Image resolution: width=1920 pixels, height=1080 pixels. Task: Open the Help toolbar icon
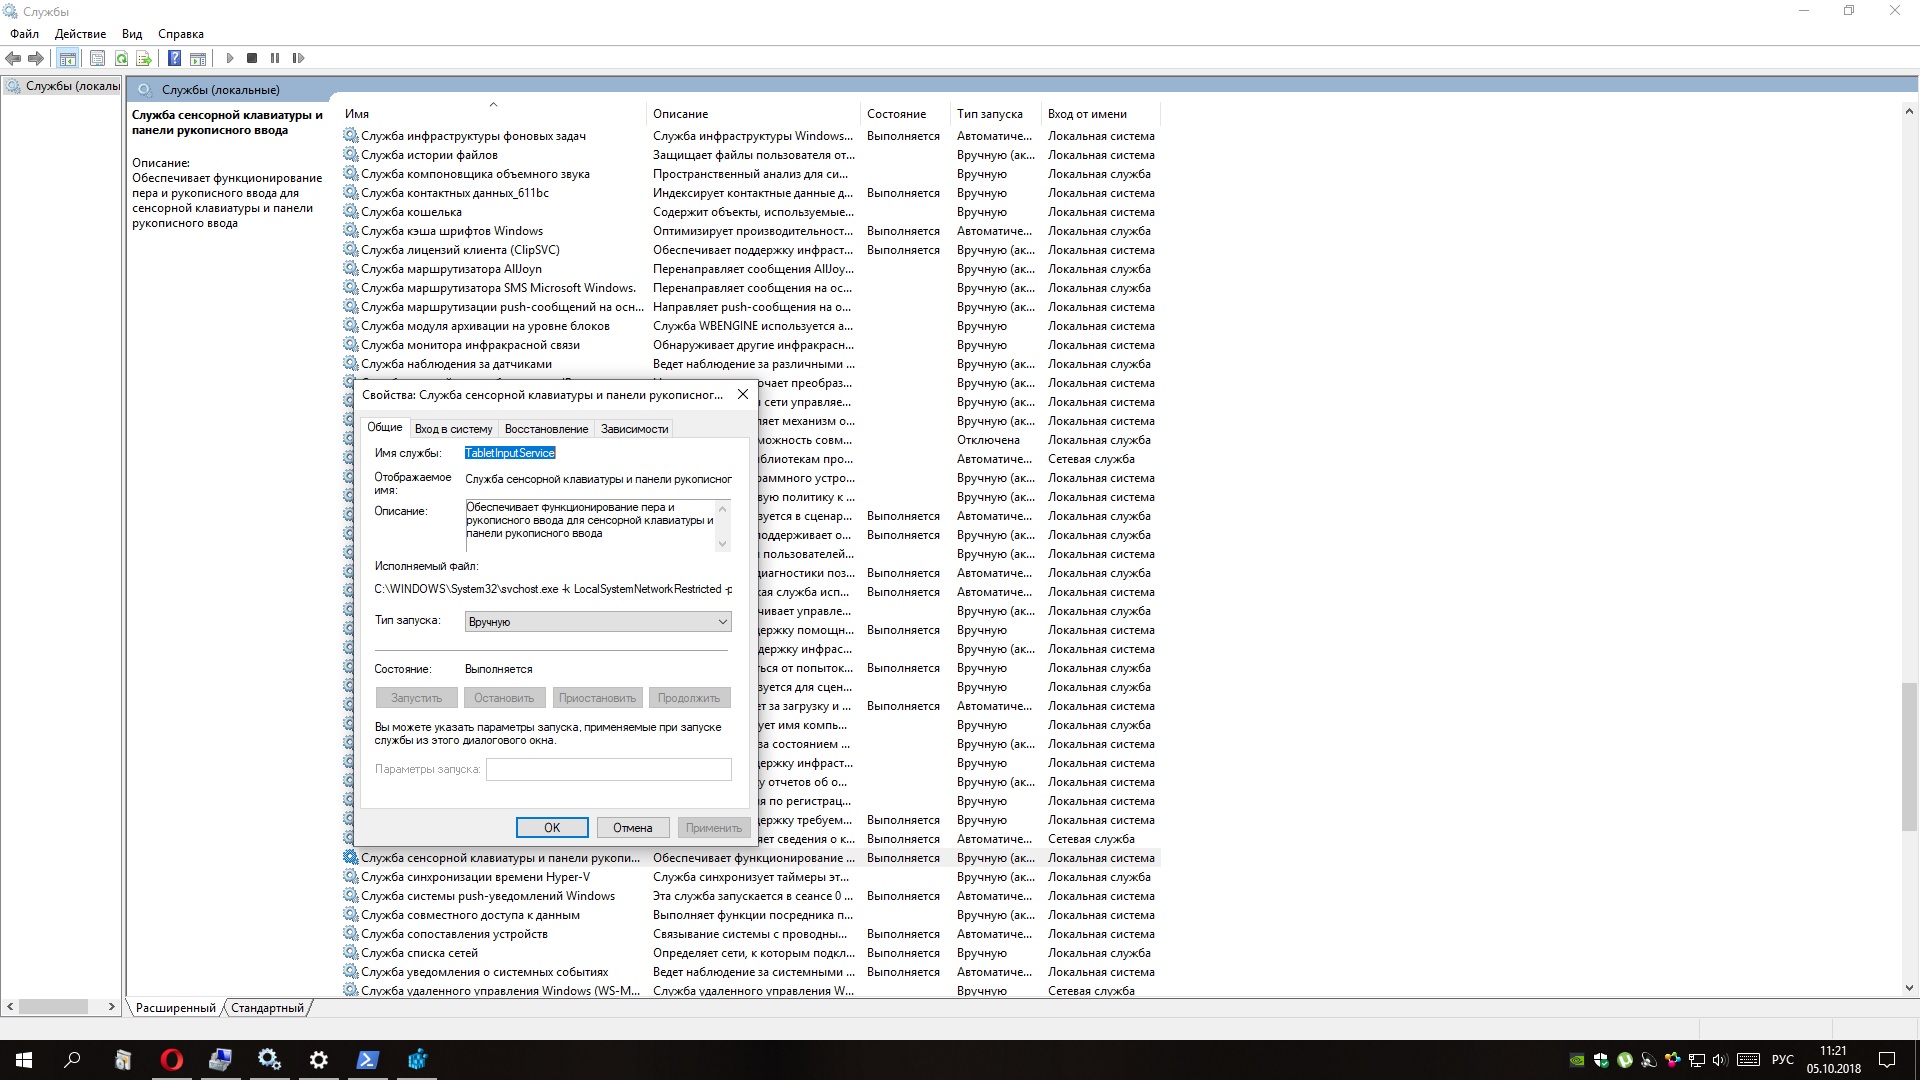174,58
